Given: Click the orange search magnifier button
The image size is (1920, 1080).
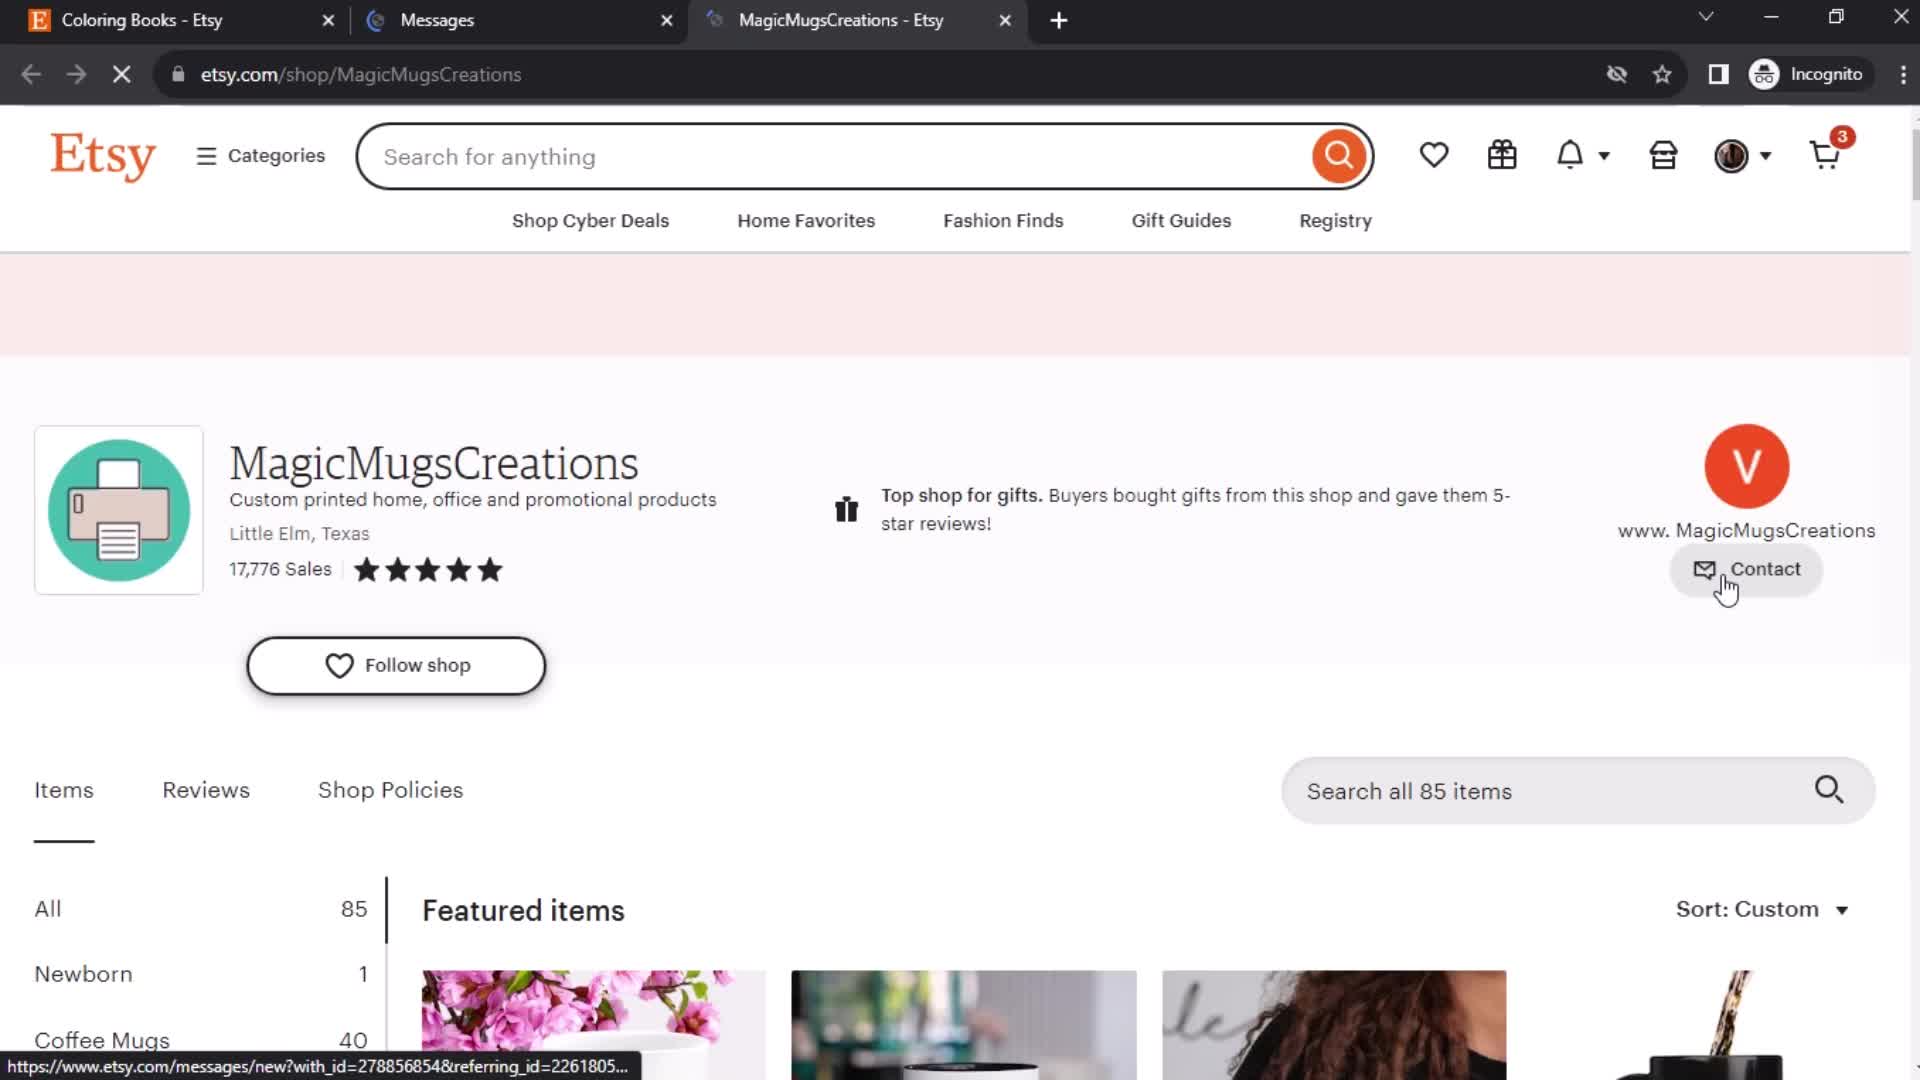Looking at the screenshot, I should [x=1339, y=156].
